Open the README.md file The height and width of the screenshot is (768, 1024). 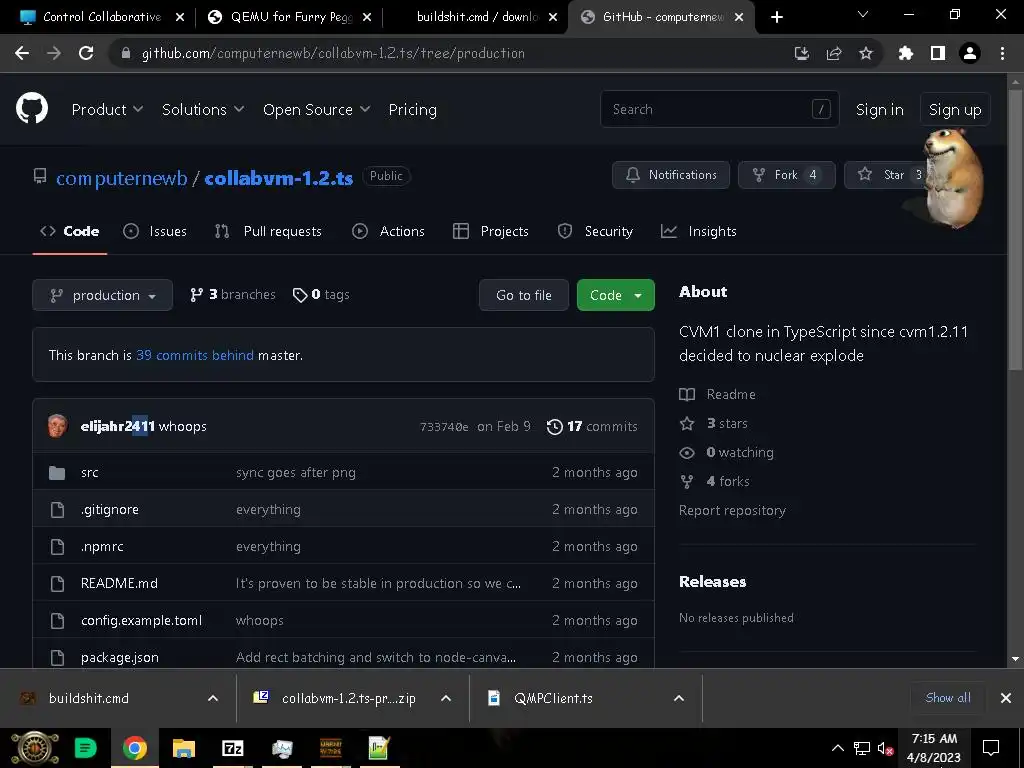[x=119, y=583]
